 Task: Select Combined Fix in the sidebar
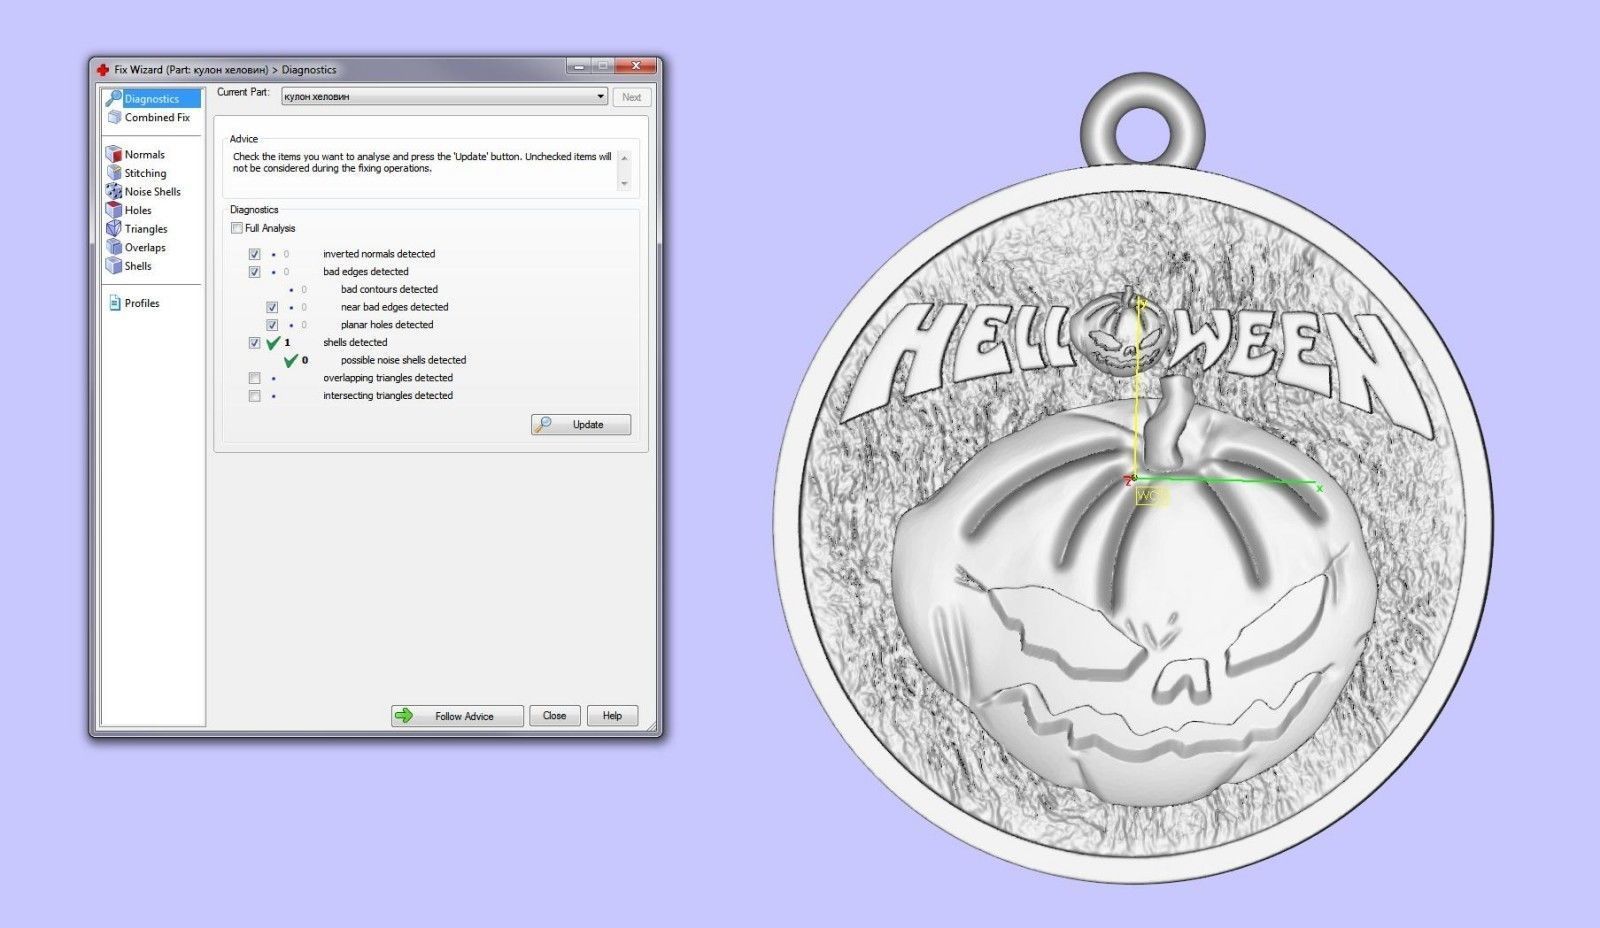157,117
